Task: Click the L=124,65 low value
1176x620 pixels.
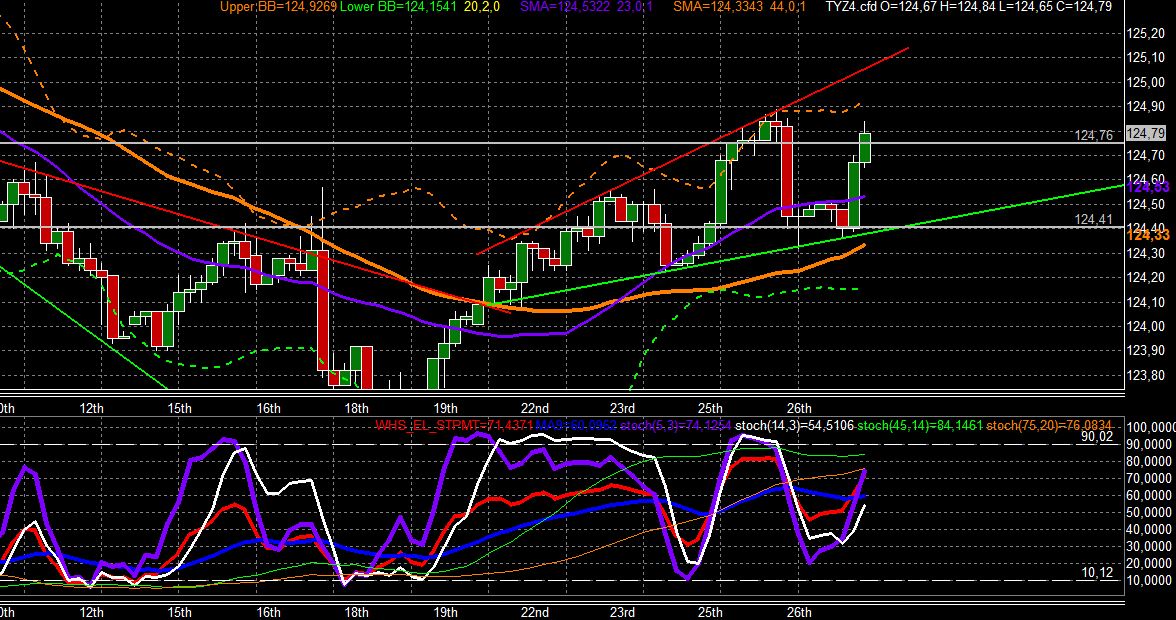Action: [x=1028, y=7]
